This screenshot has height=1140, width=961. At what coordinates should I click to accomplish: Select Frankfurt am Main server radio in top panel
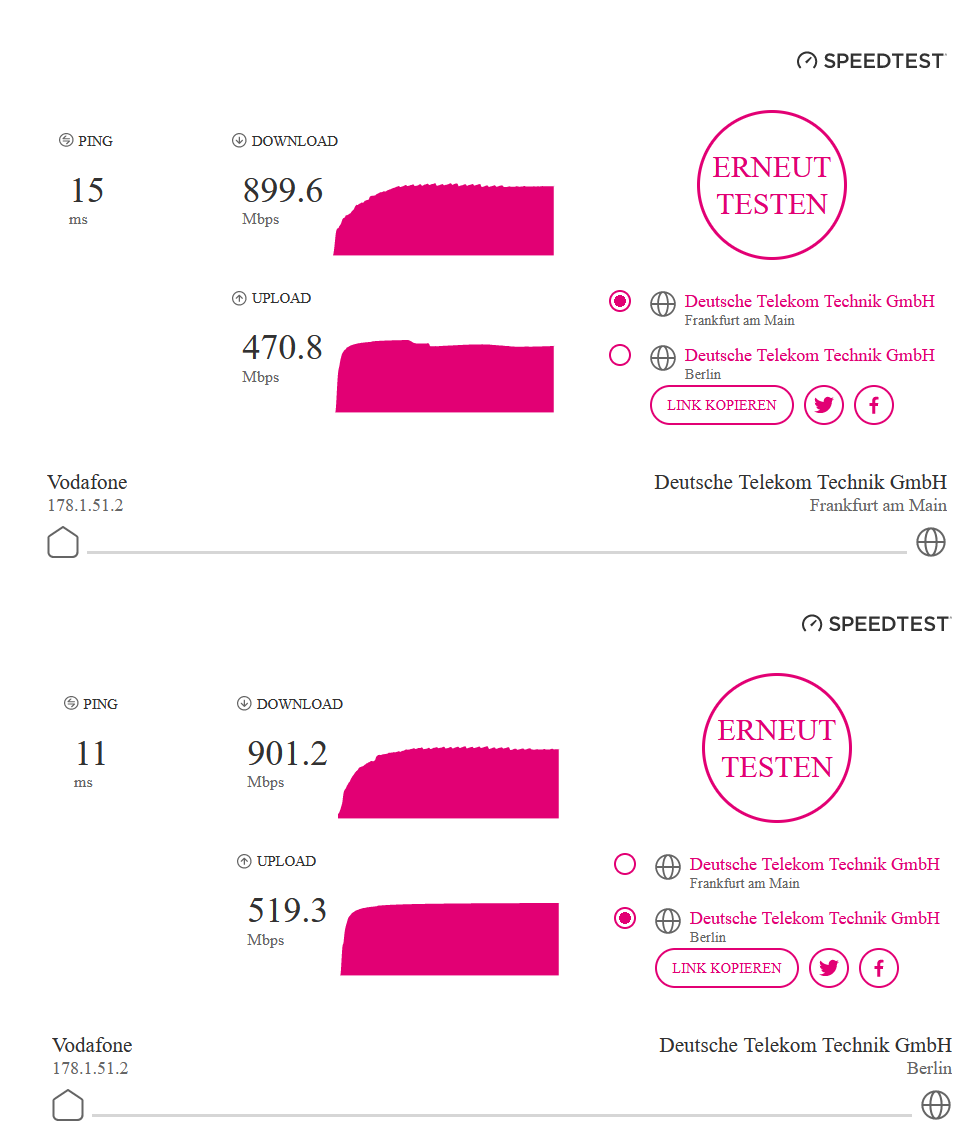(x=620, y=301)
